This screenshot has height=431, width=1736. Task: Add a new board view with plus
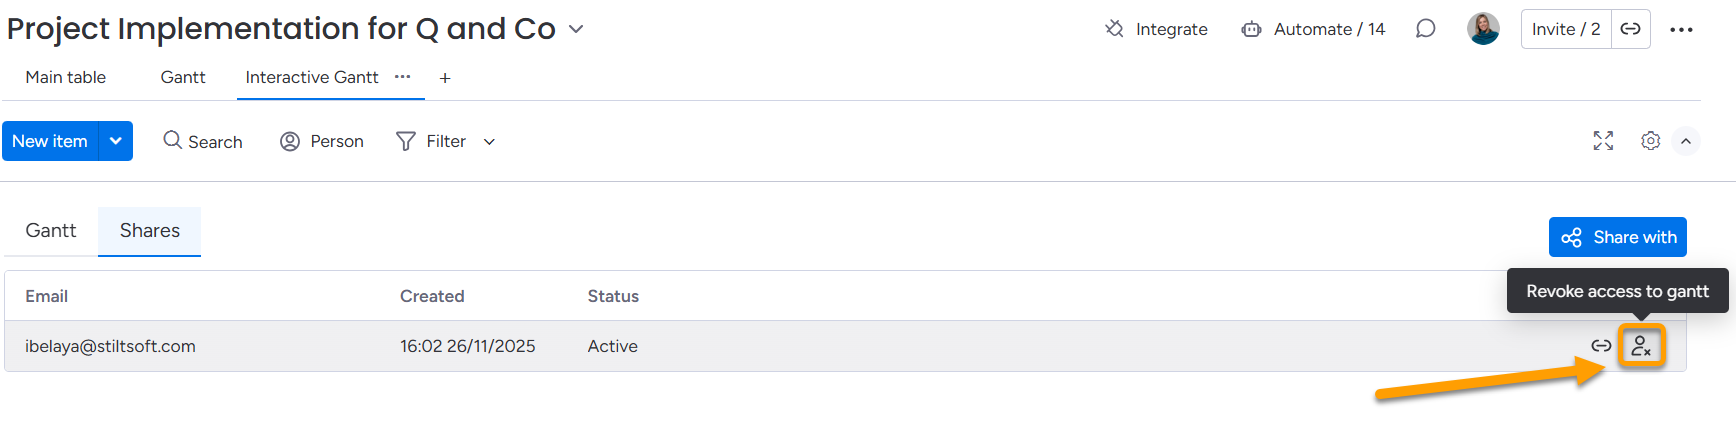(x=445, y=78)
